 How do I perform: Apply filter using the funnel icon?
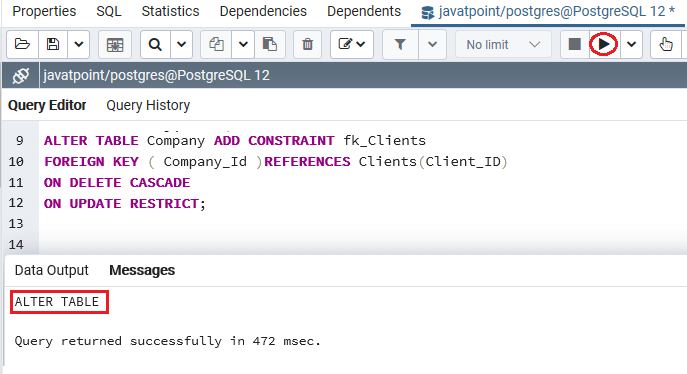coord(400,44)
